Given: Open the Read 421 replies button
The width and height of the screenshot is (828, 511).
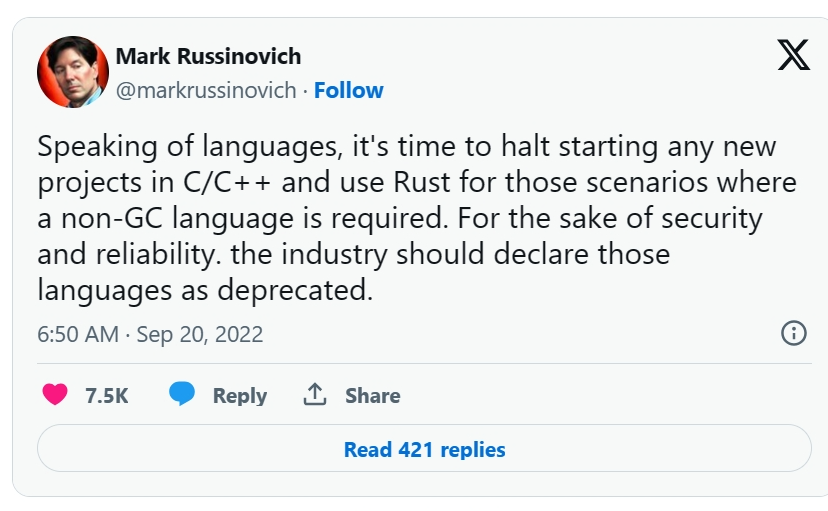Looking at the screenshot, I should [x=424, y=448].
